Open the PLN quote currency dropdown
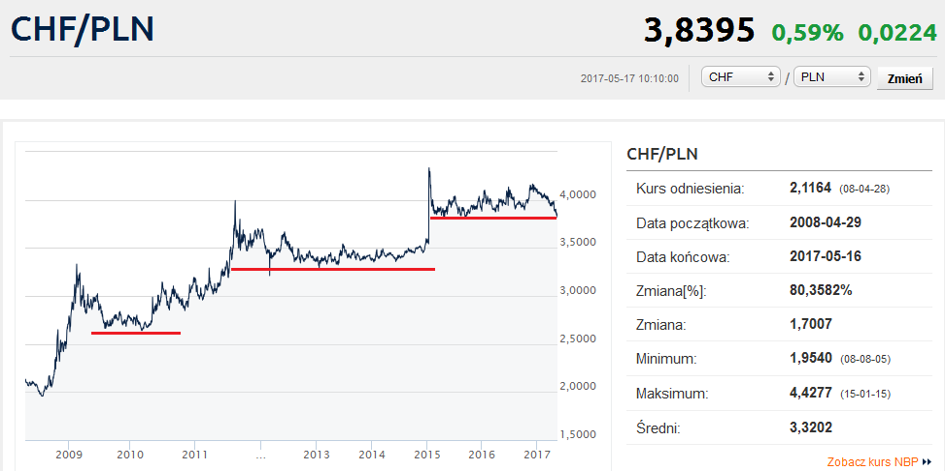Image resolution: width=945 pixels, height=471 pixels. tap(831, 77)
